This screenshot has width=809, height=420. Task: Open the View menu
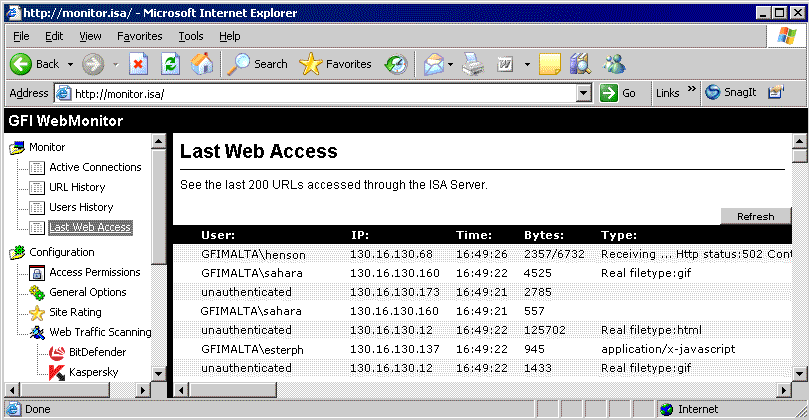(x=90, y=36)
